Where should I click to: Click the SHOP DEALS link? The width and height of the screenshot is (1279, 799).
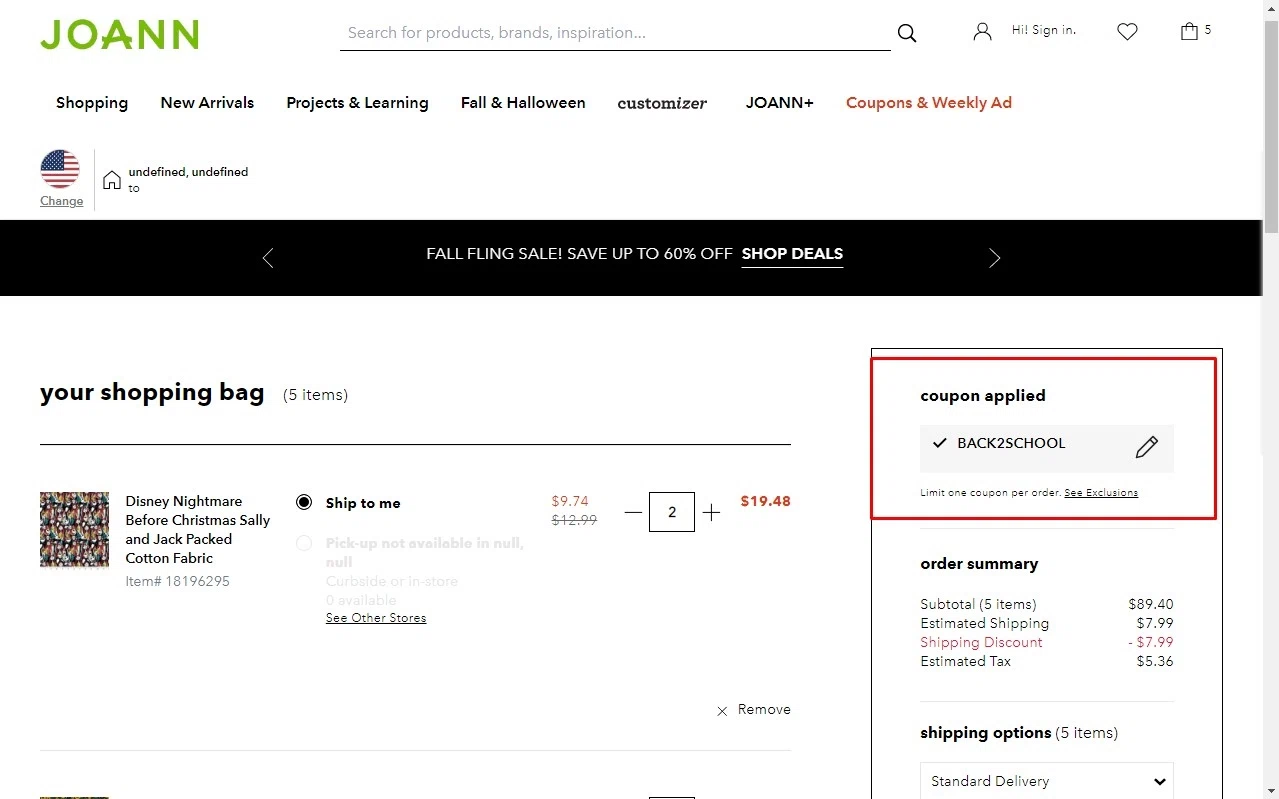[x=792, y=254]
